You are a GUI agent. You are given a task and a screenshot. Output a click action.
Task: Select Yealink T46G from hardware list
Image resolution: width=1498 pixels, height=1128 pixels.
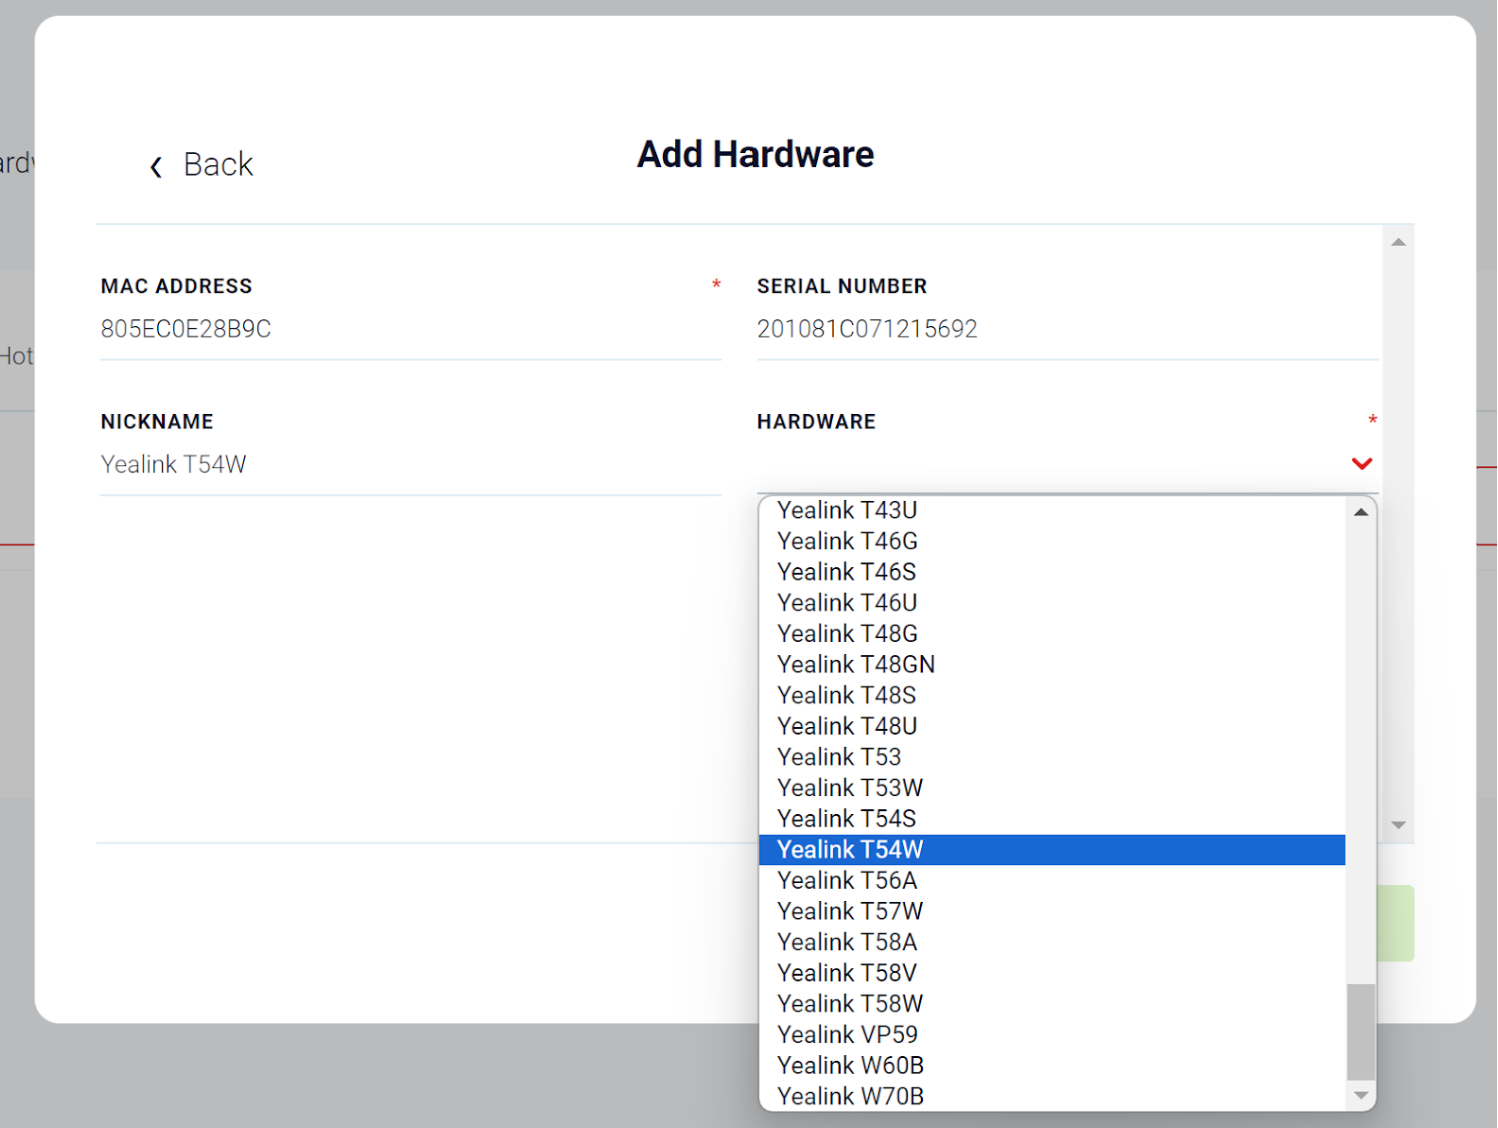pyautogui.click(x=1052, y=541)
